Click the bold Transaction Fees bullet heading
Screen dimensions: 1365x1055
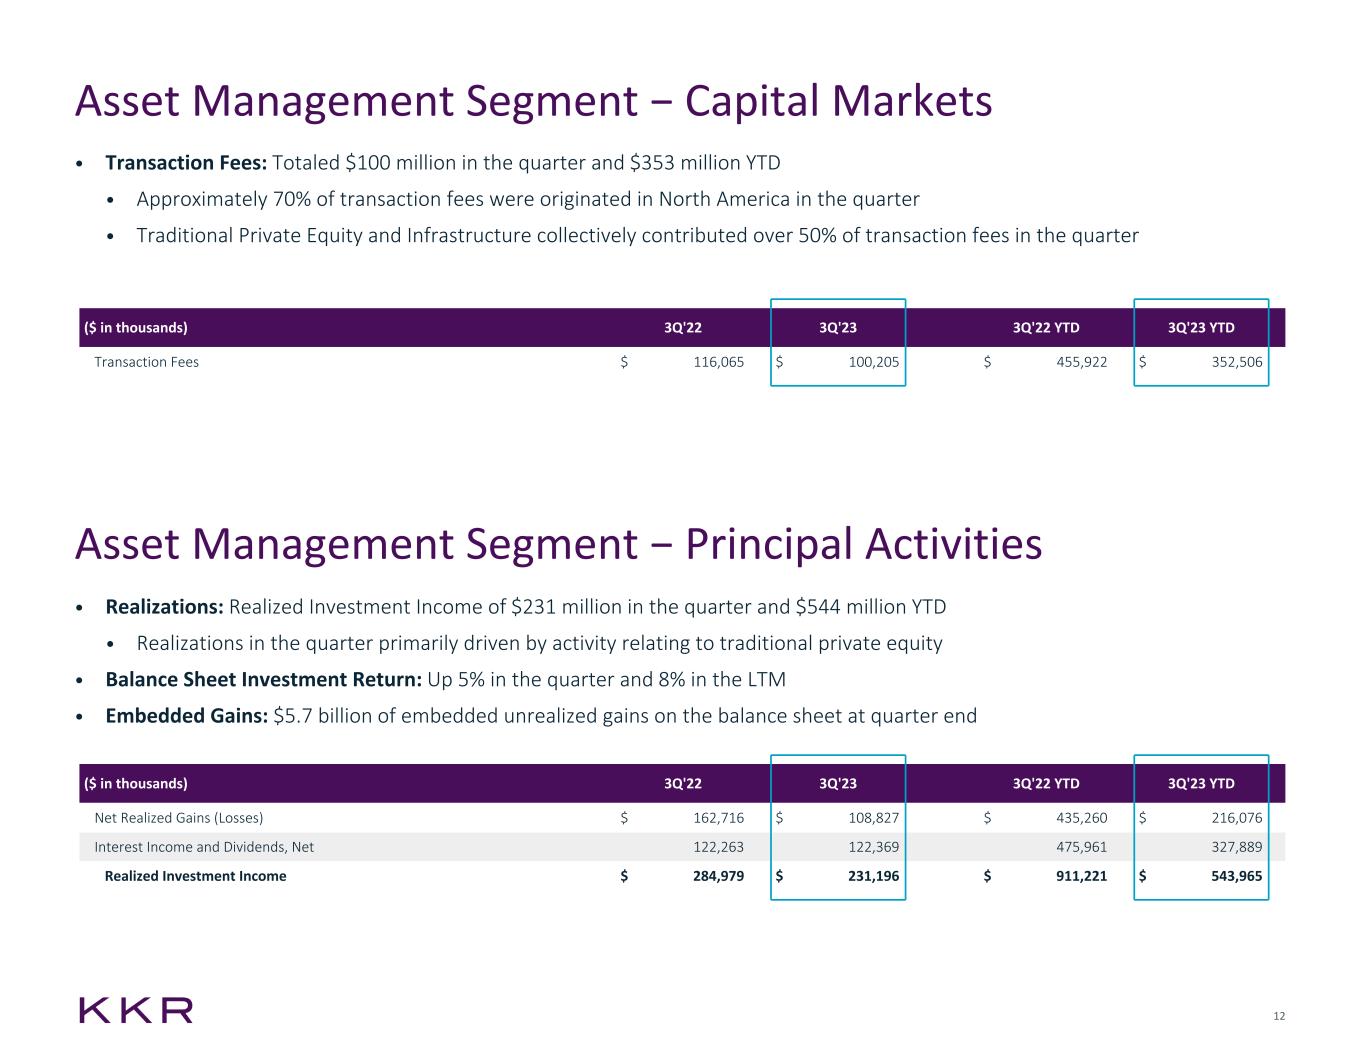coord(186,163)
